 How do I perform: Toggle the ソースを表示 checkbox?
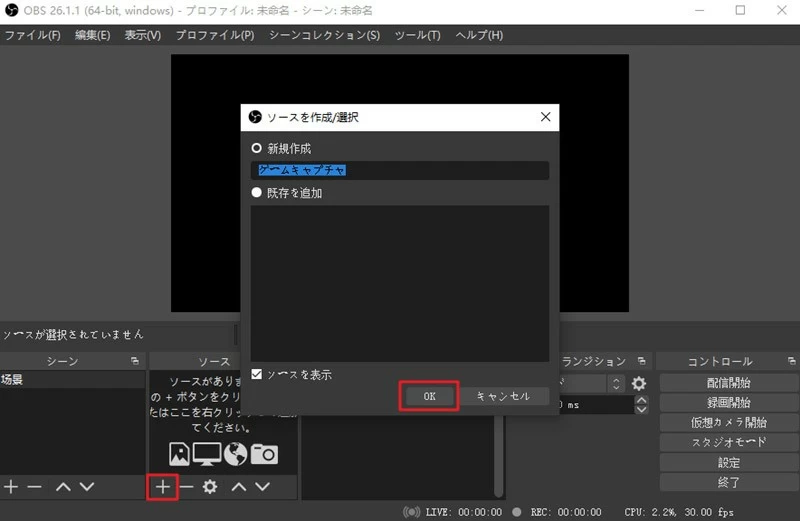tap(257, 375)
